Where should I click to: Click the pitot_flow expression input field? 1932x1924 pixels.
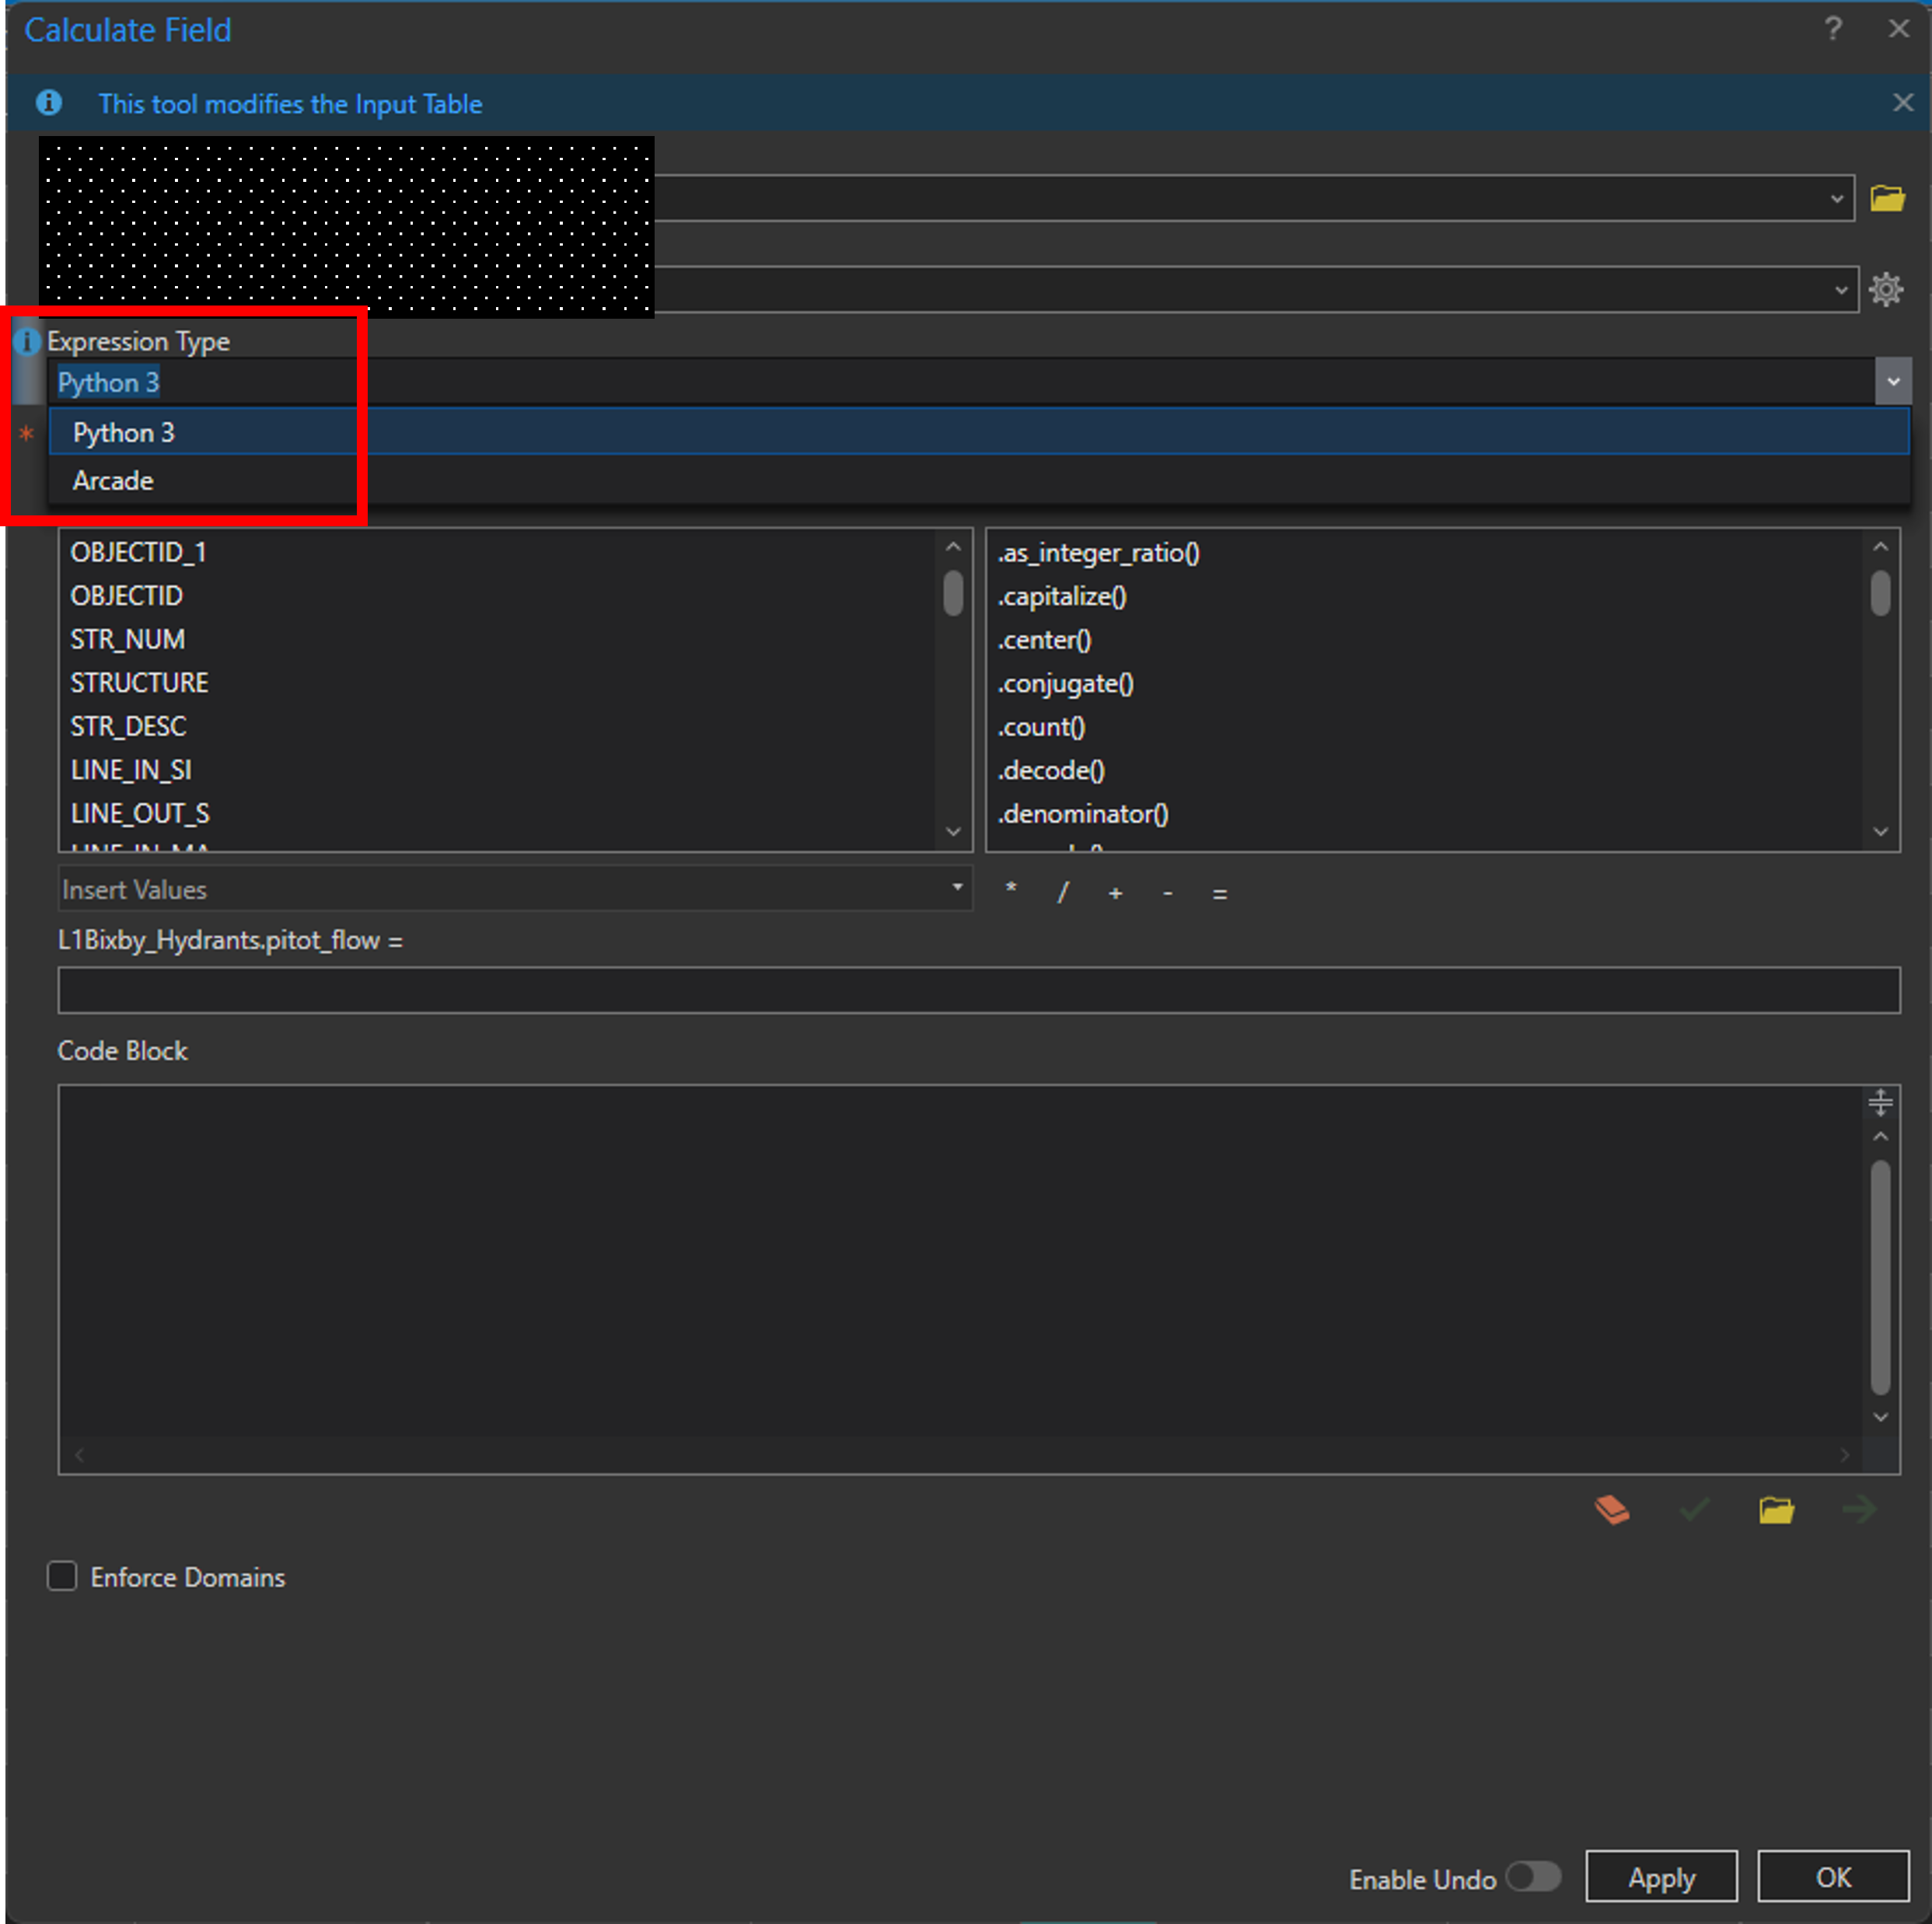978,990
